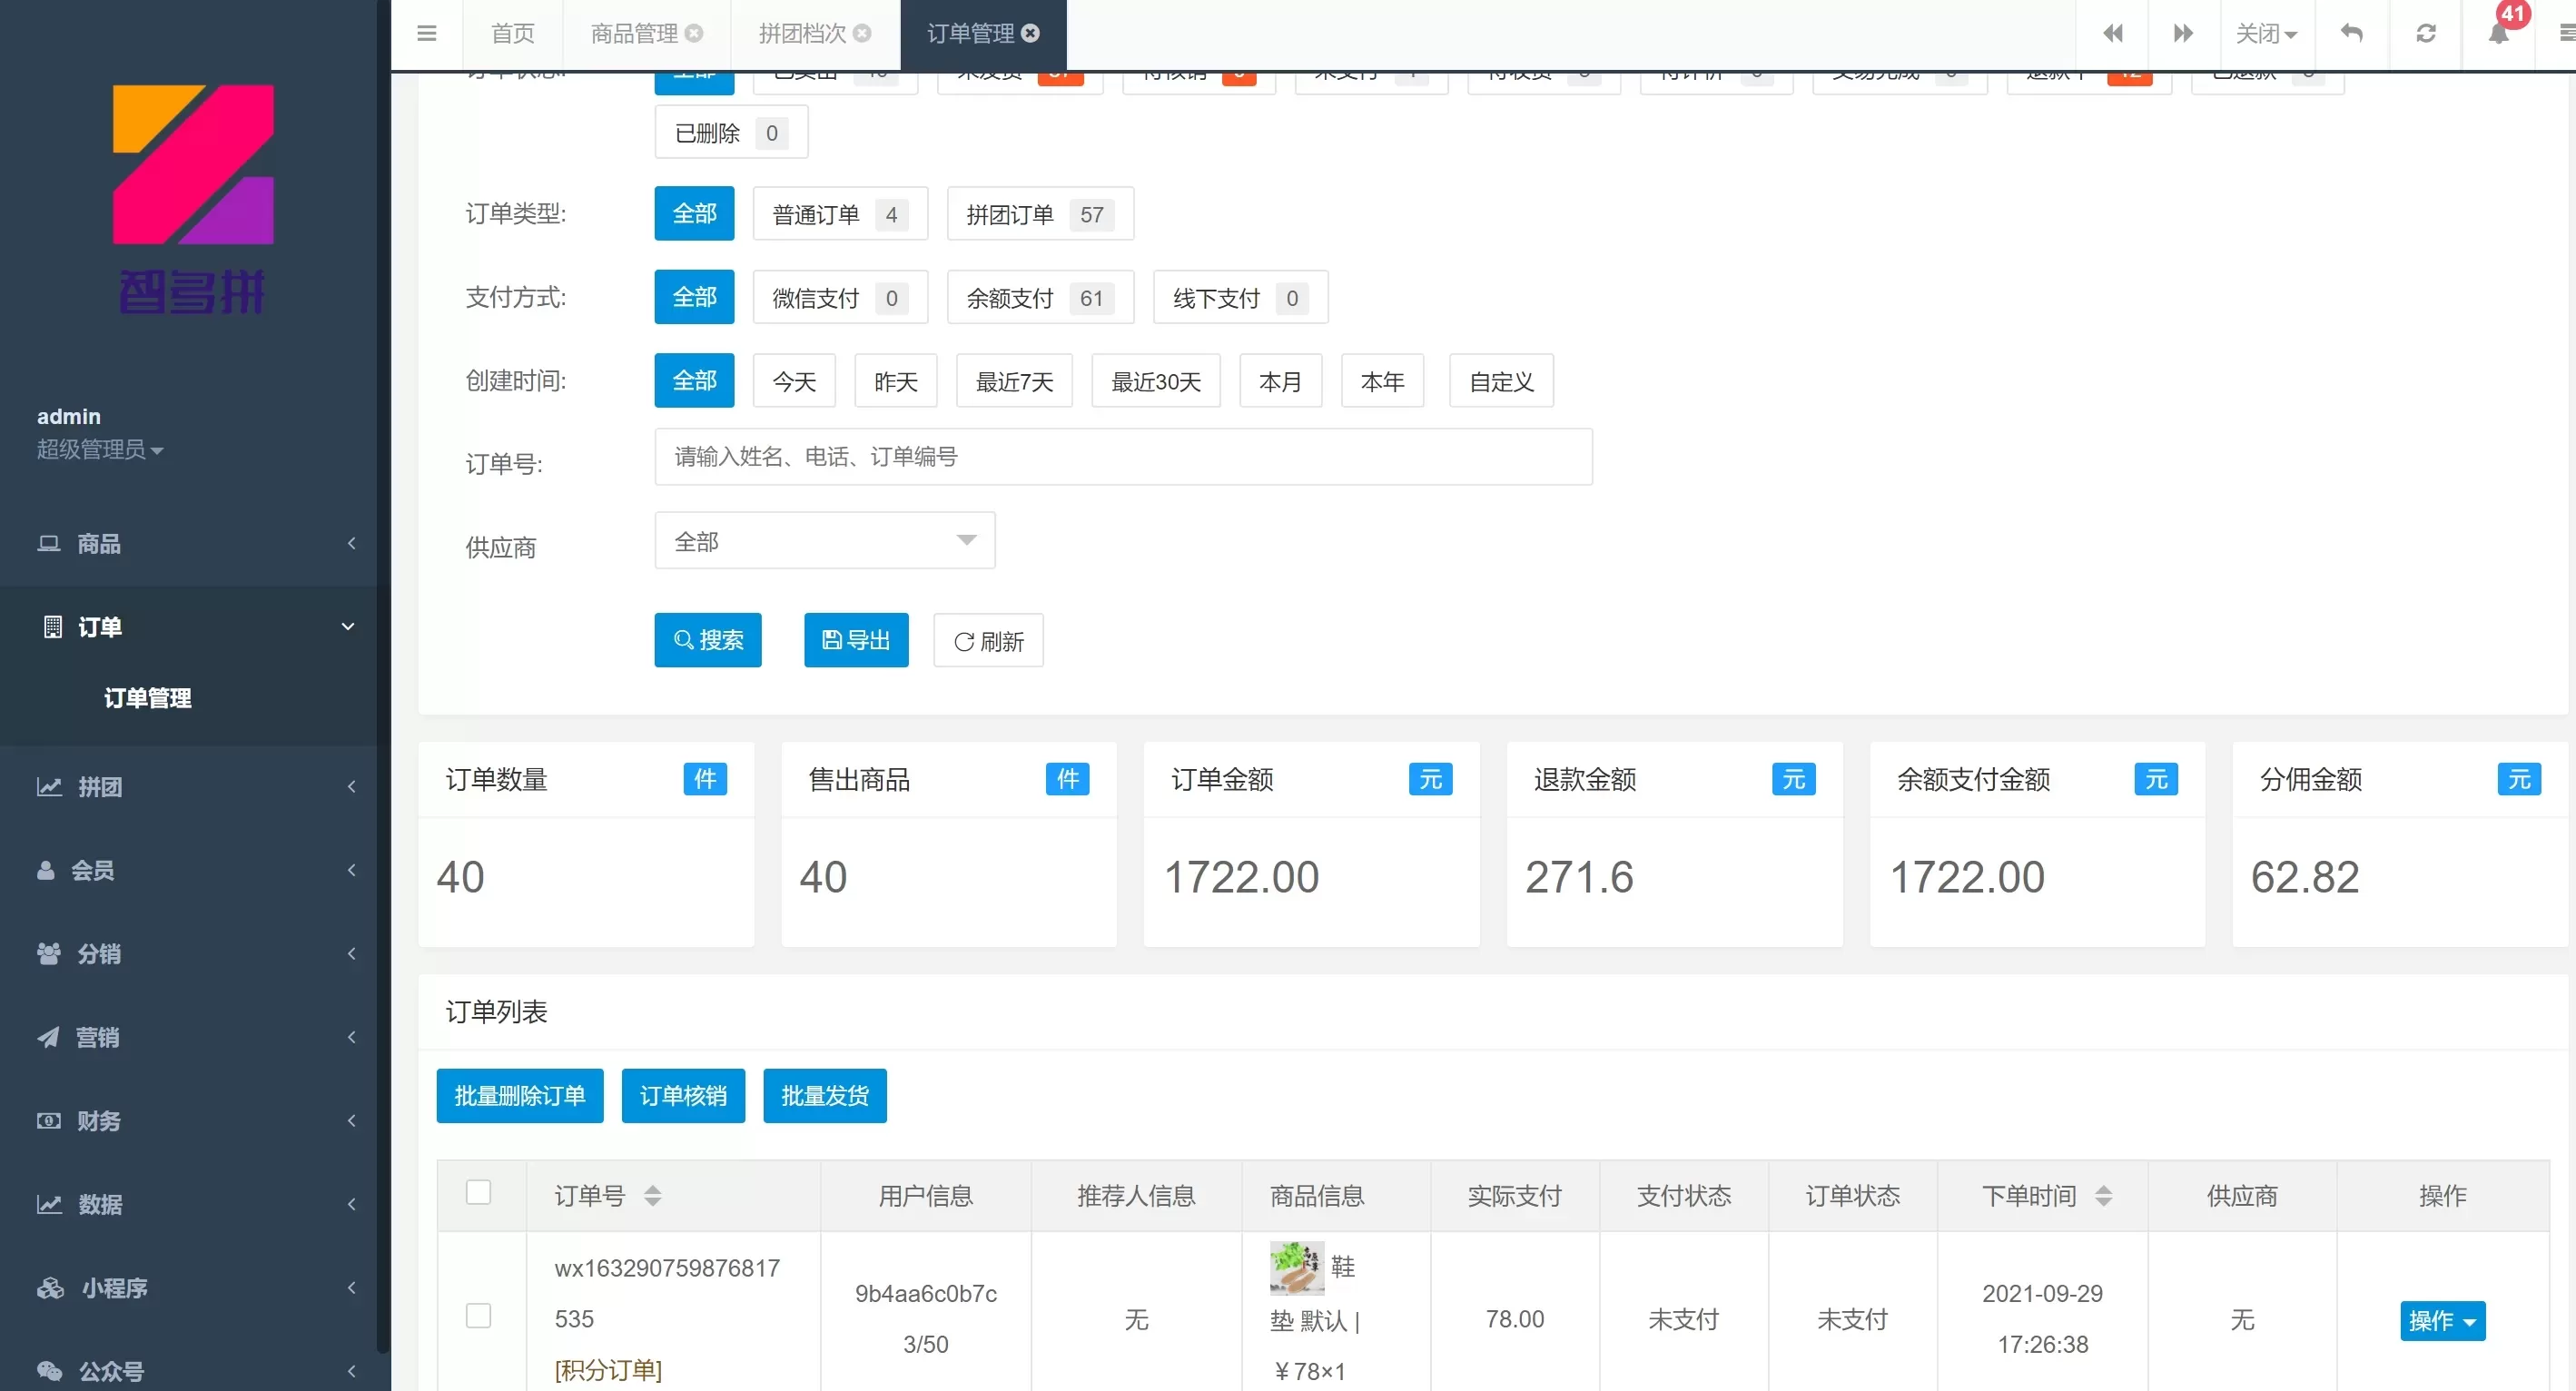Select 拼团订单 order type filter
The image size is (2576, 1391).
(x=1039, y=214)
